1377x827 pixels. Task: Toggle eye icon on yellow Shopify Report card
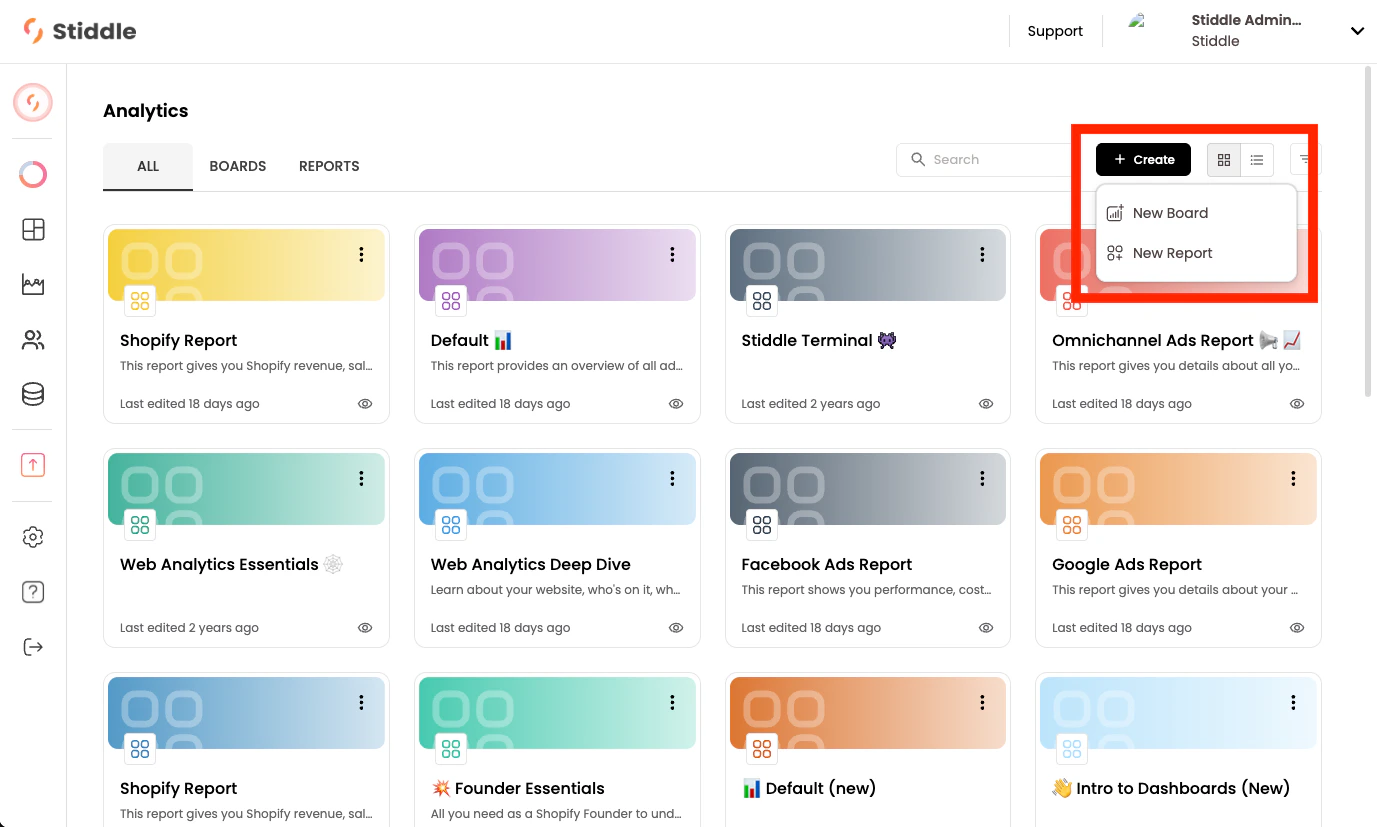(365, 404)
